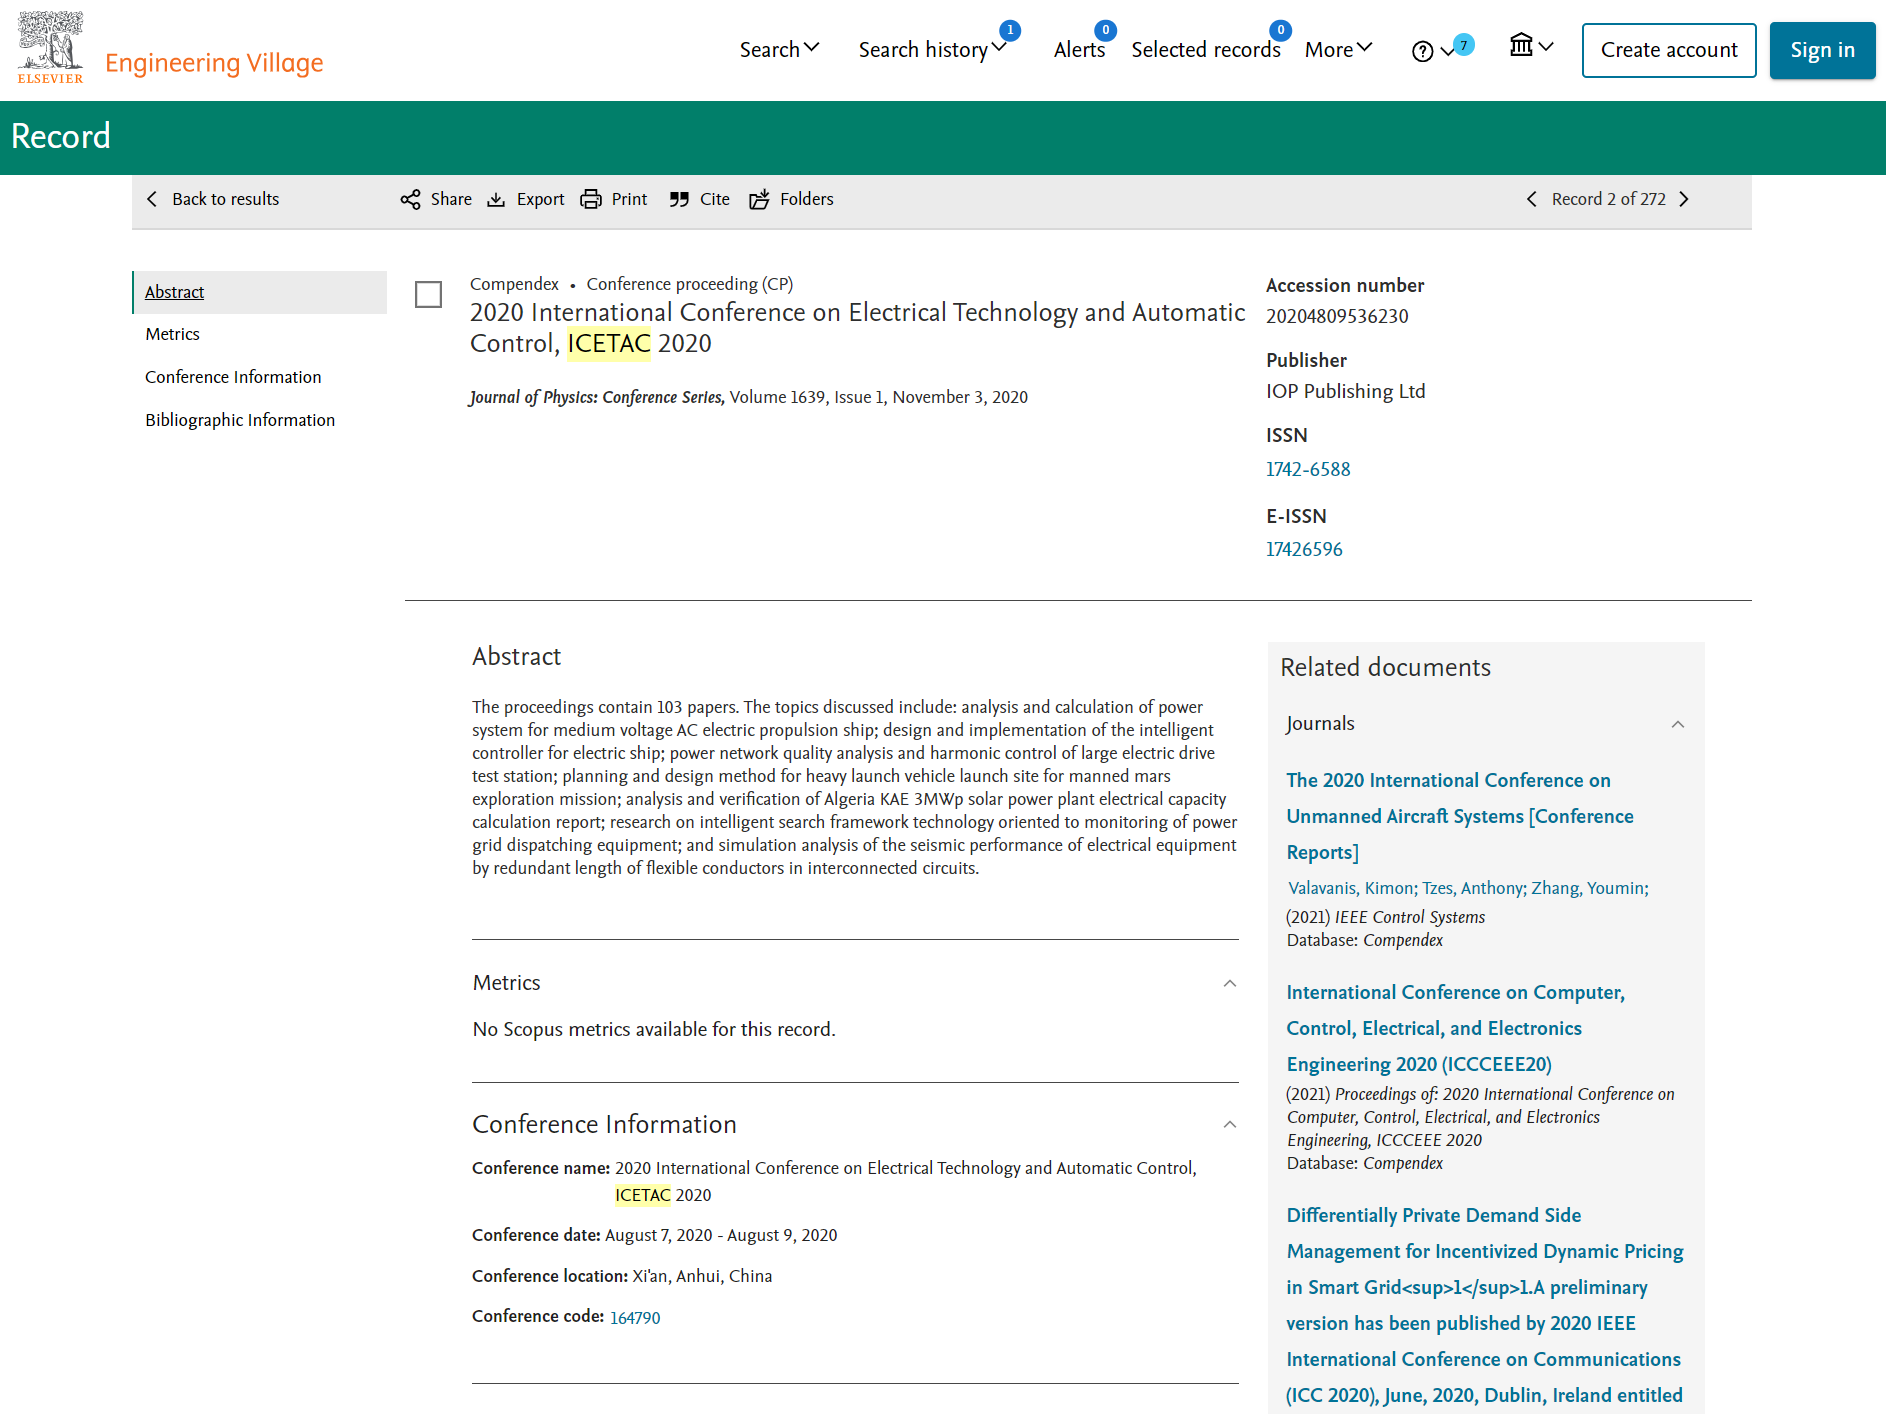The height and width of the screenshot is (1414, 1886).
Task: Tick the record selection checkbox
Action: (428, 294)
